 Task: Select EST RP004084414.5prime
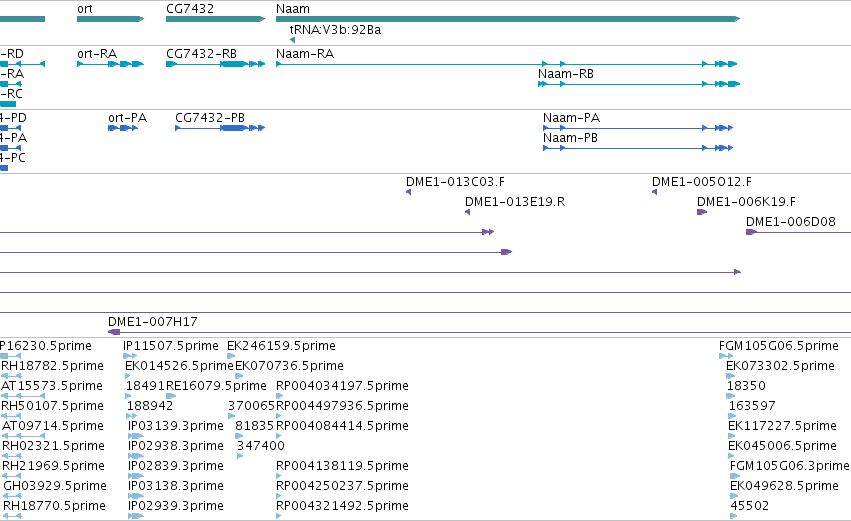point(342,426)
